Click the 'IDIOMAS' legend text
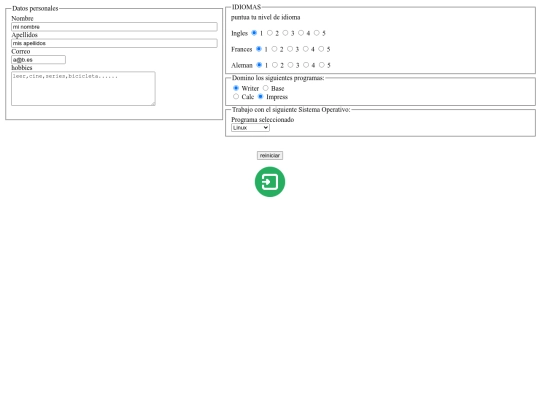 pos(246,7)
